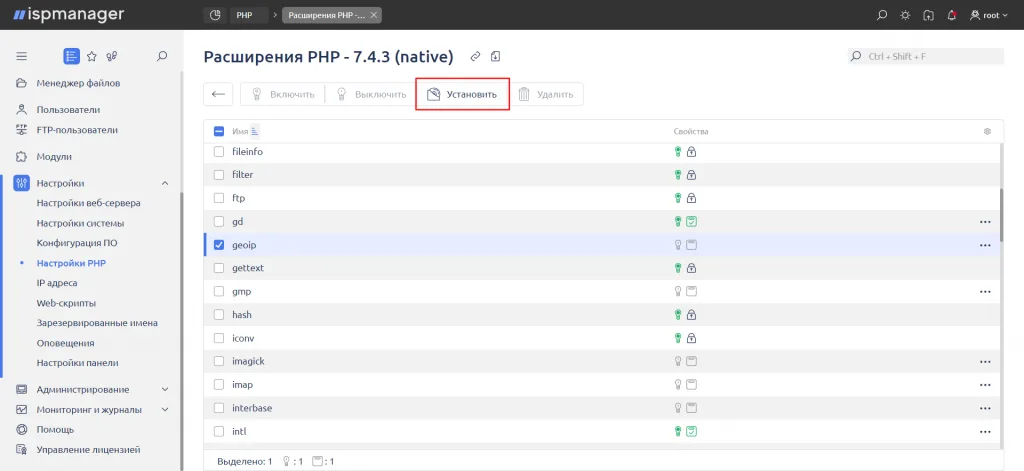Open Менеджер файлов
This screenshot has height=471, width=1024.
78,83
